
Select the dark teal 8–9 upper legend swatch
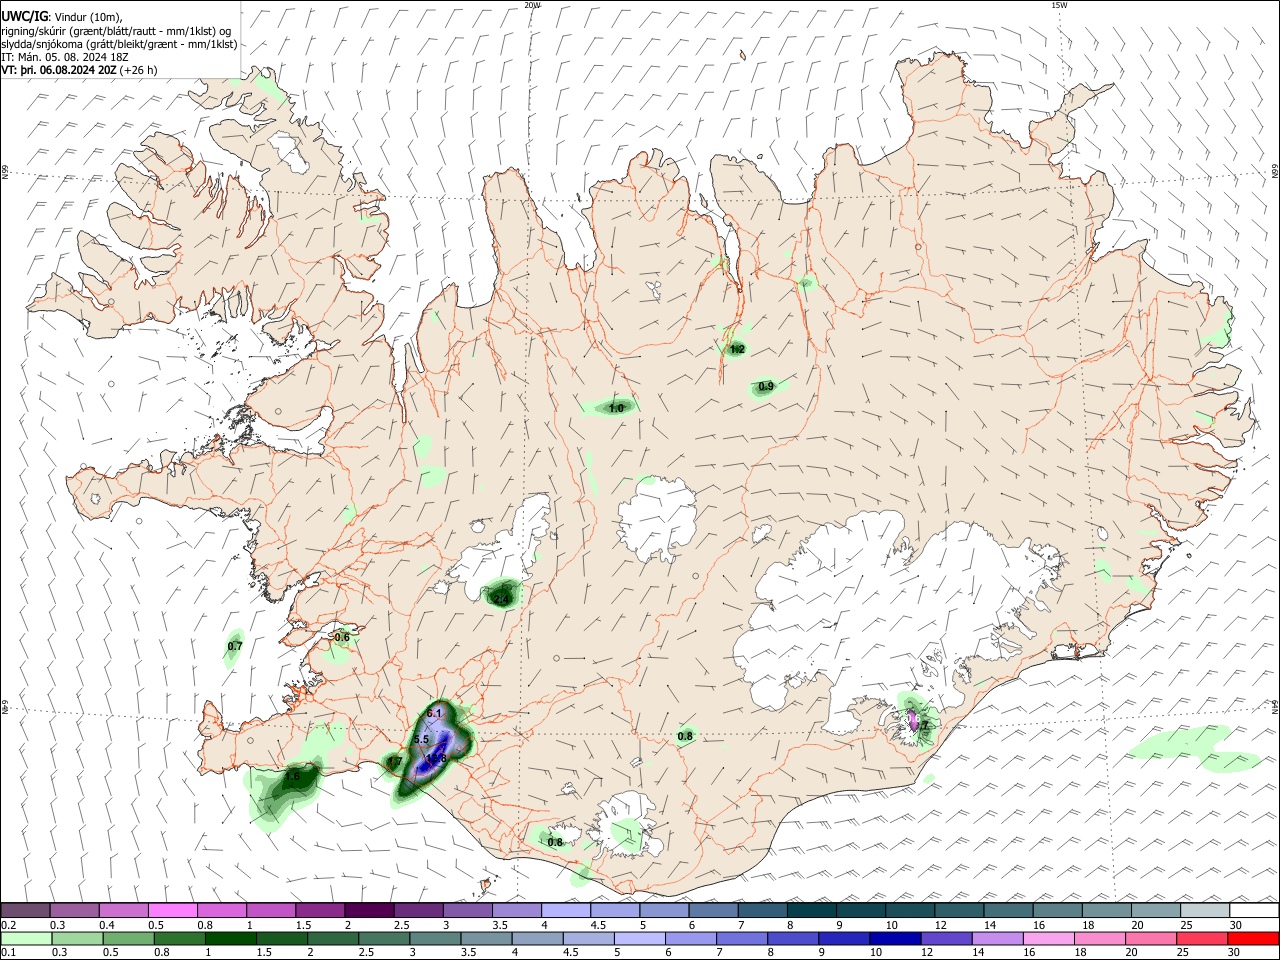812,910
